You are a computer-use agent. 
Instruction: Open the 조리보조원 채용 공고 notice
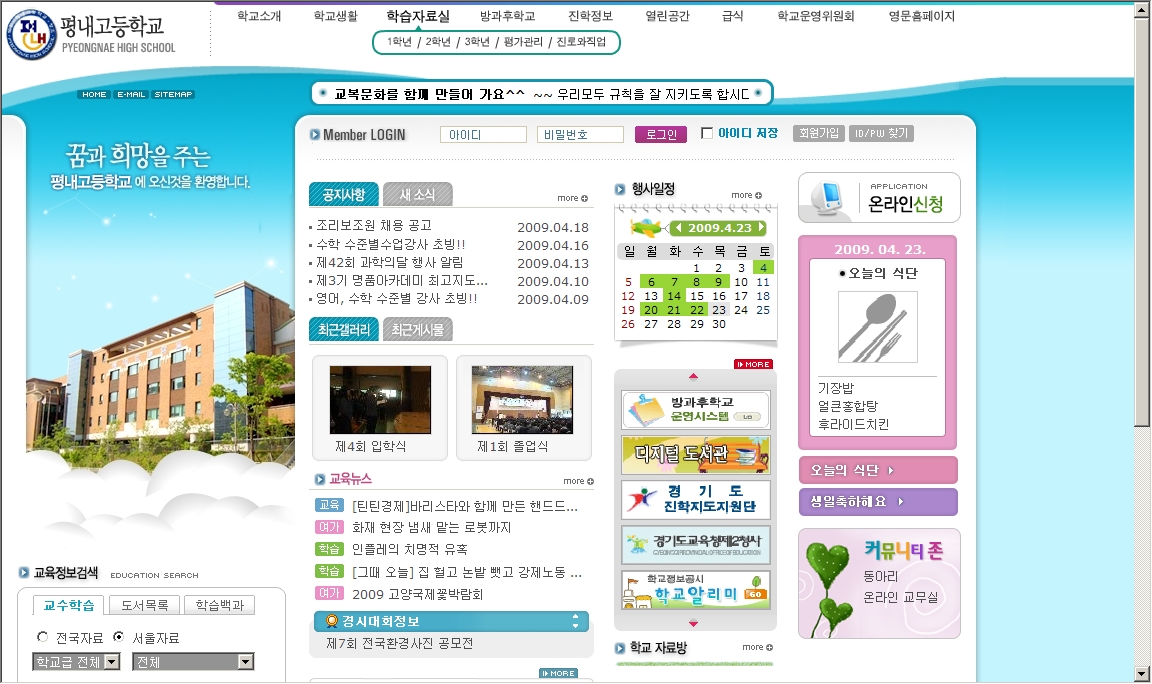pyautogui.click(x=374, y=226)
